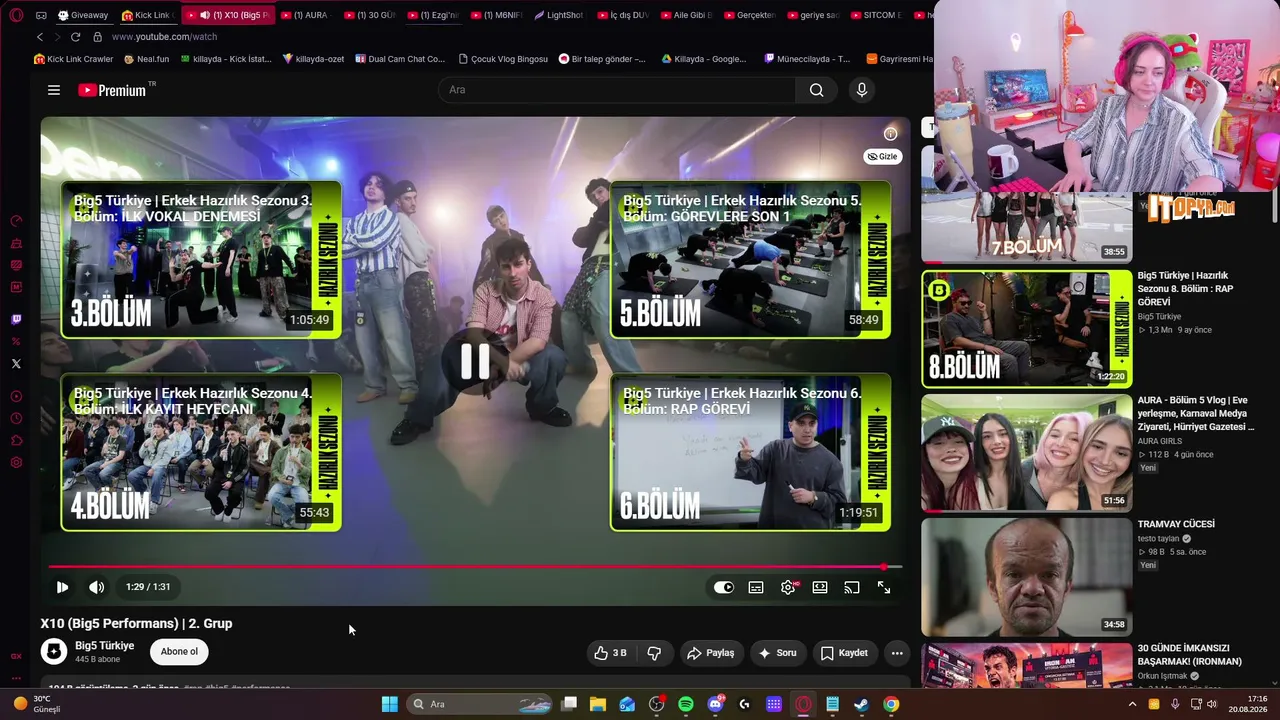Viewport: 1280px width, 720px height.
Task: Open Google Chrome from the taskbar
Action: point(891,704)
